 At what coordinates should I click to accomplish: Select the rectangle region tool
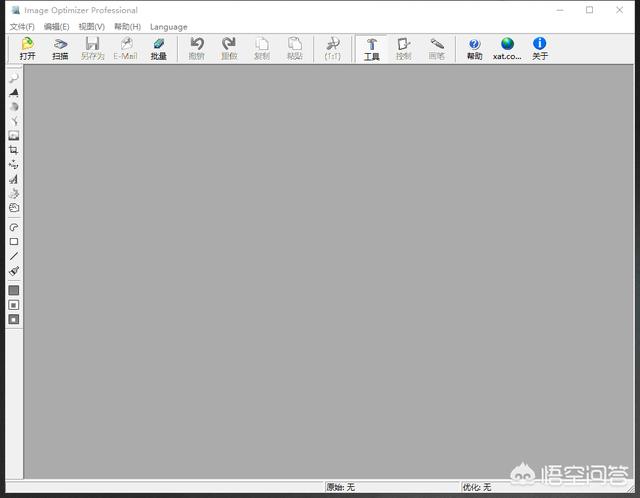(14, 242)
